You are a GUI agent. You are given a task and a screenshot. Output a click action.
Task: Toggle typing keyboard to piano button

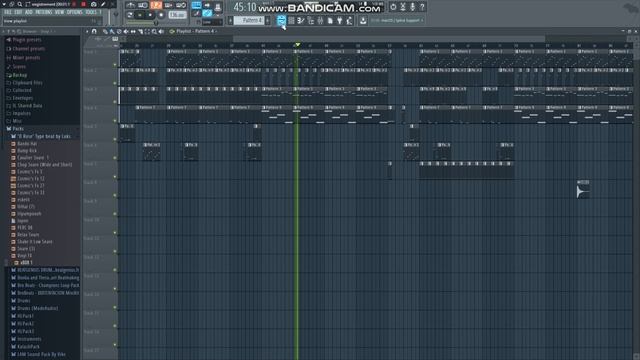[x=196, y=5]
